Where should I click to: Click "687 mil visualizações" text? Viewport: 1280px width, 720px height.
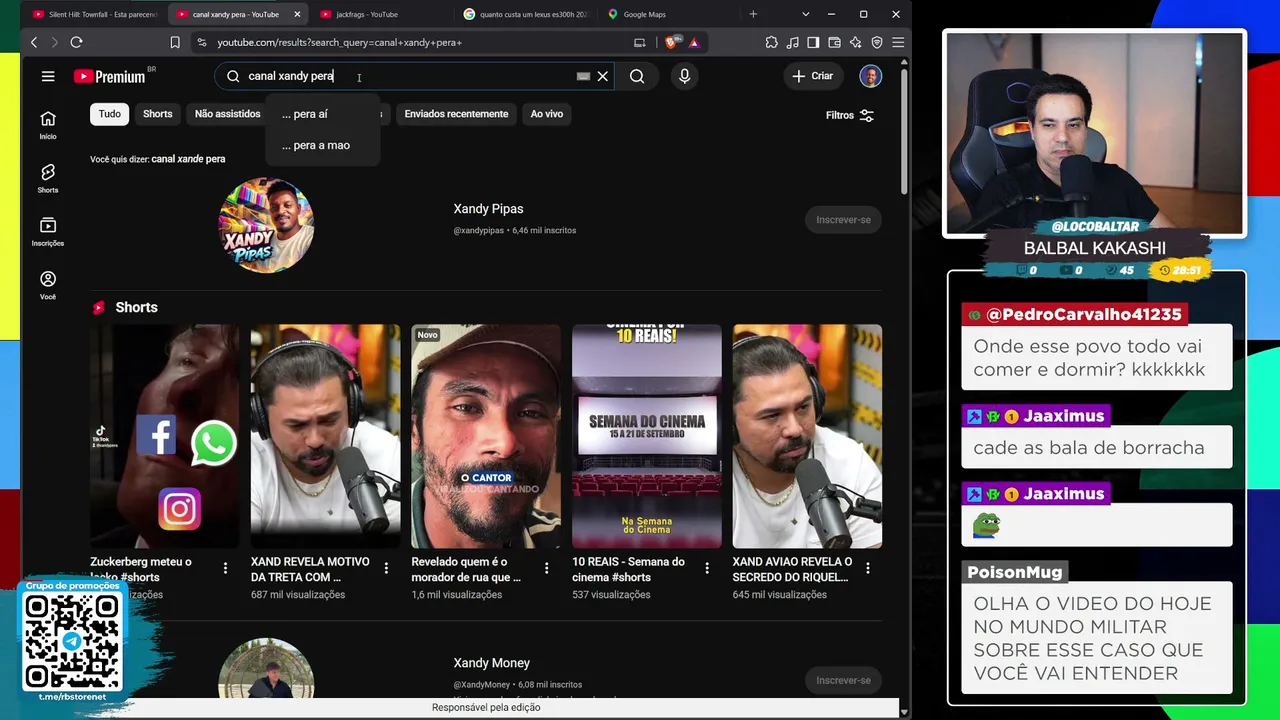click(298, 595)
